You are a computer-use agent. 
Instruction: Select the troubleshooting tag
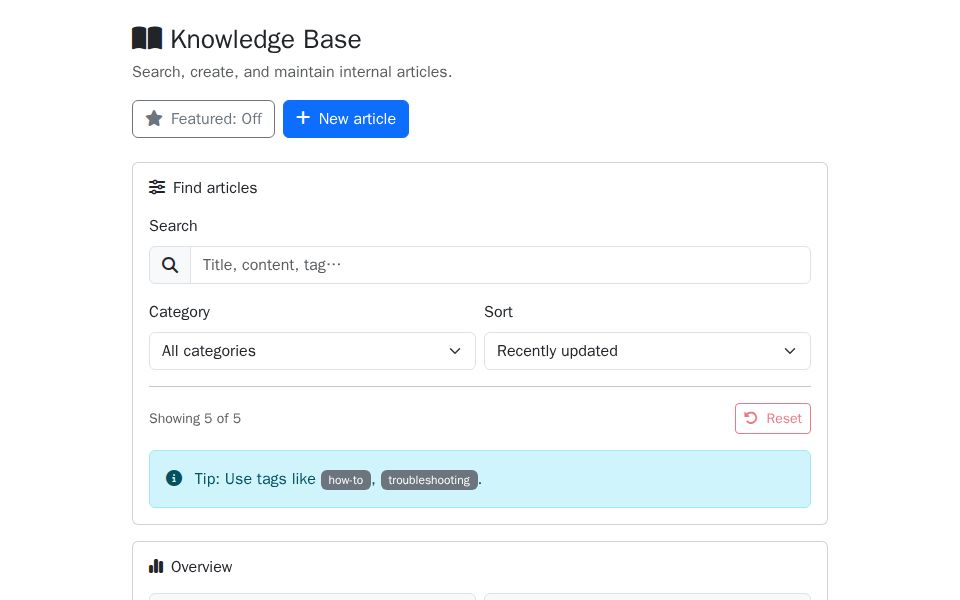click(429, 480)
